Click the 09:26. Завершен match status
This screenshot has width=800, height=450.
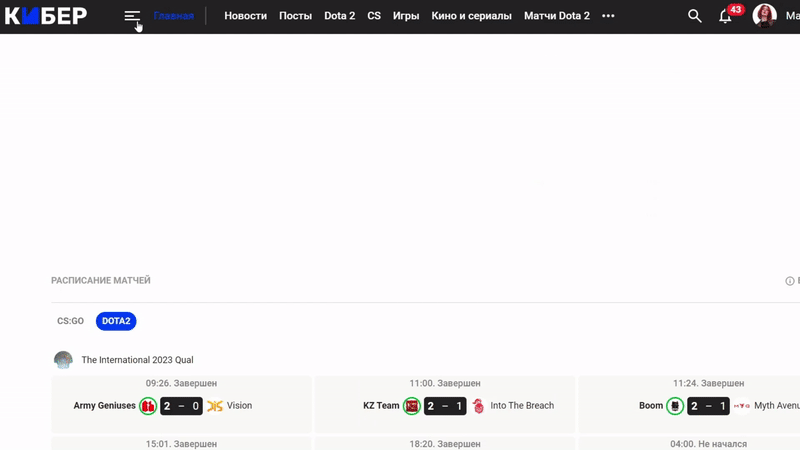181,383
